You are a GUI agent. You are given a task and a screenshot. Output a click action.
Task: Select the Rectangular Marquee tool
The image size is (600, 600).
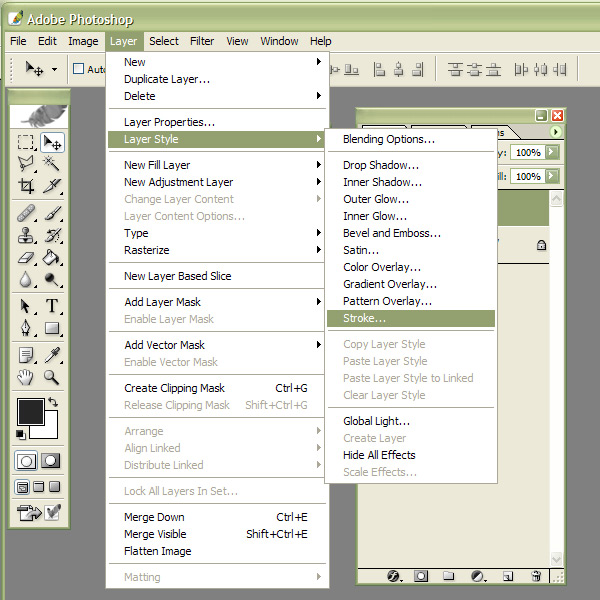pyautogui.click(x=26, y=142)
